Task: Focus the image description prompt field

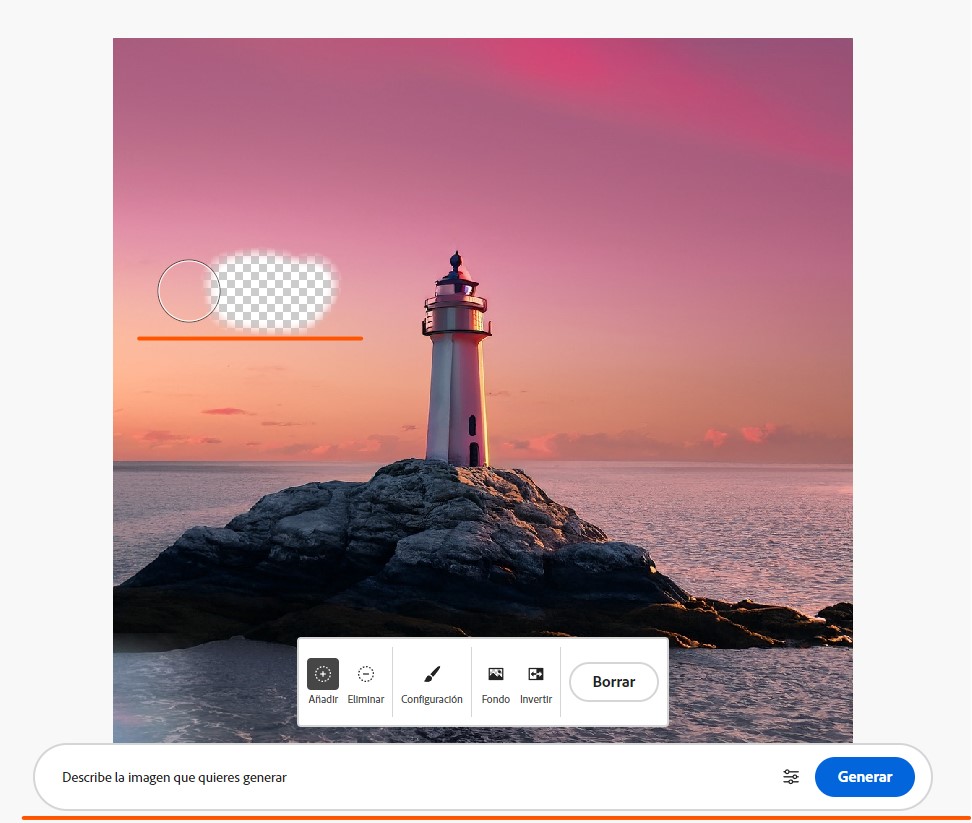Action: pyautogui.click(x=400, y=777)
